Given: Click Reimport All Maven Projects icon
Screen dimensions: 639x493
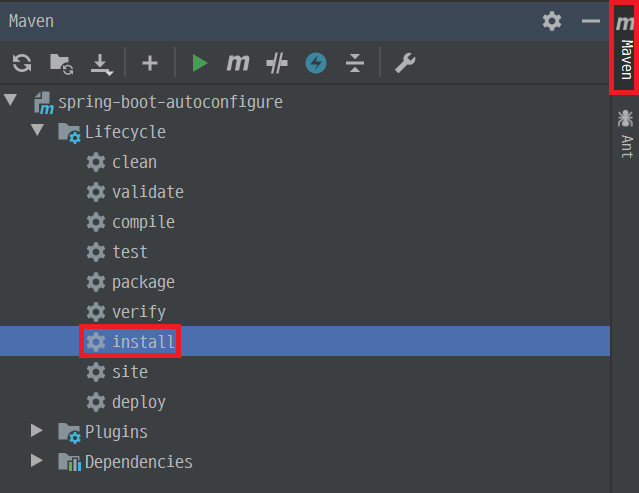Looking at the screenshot, I should tap(22, 63).
